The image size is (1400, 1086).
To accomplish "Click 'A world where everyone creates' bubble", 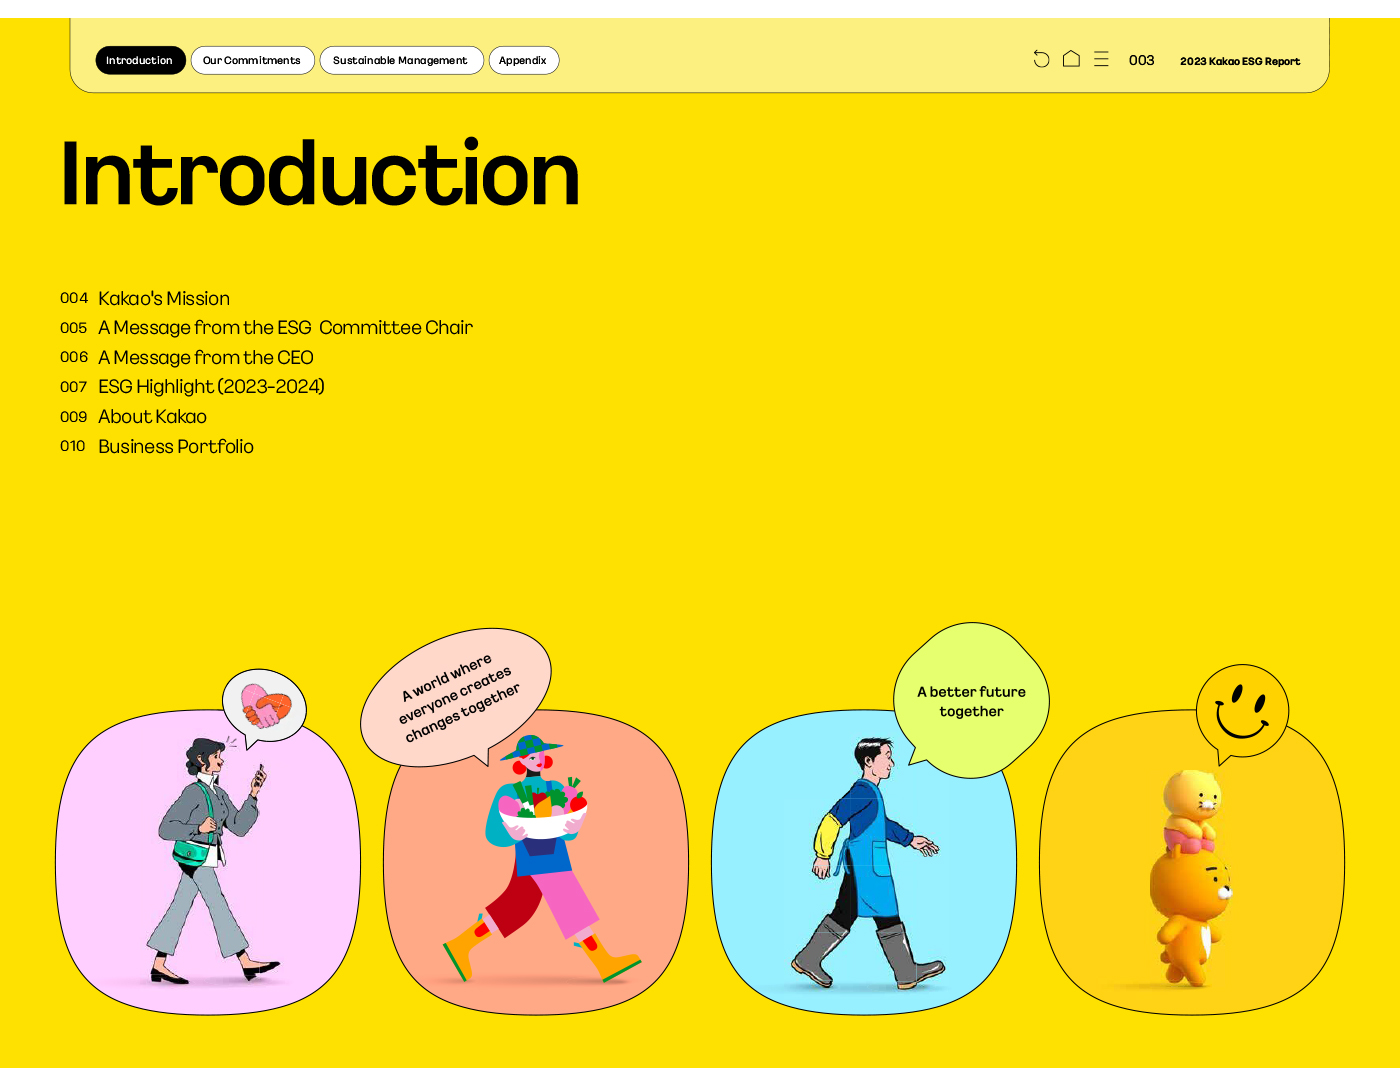I will [458, 698].
